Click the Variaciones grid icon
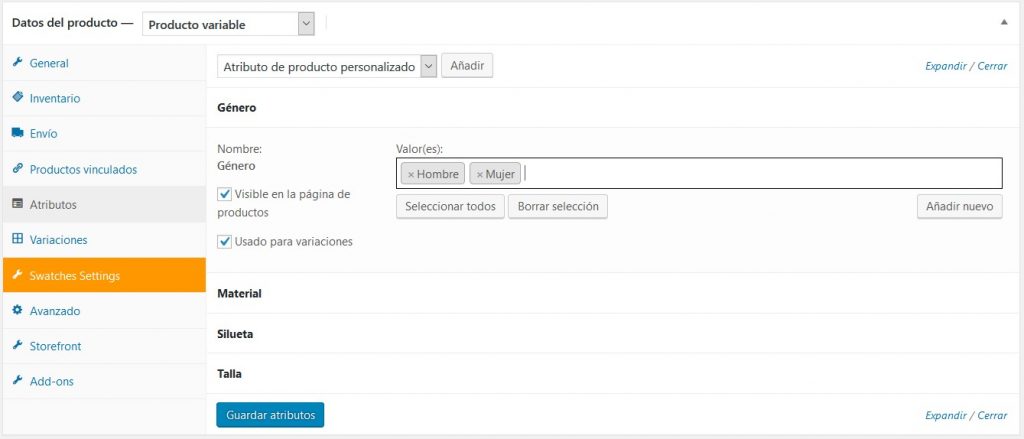This screenshot has width=1024, height=439. click(17, 240)
